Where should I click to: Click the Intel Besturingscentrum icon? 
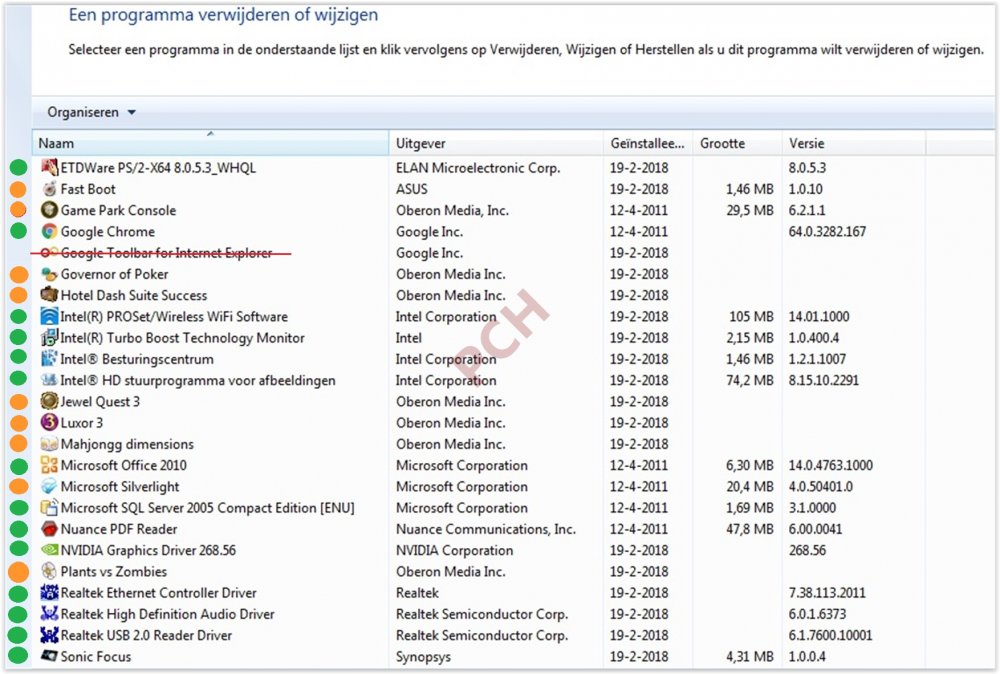pyautogui.click(x=49, y=359)
